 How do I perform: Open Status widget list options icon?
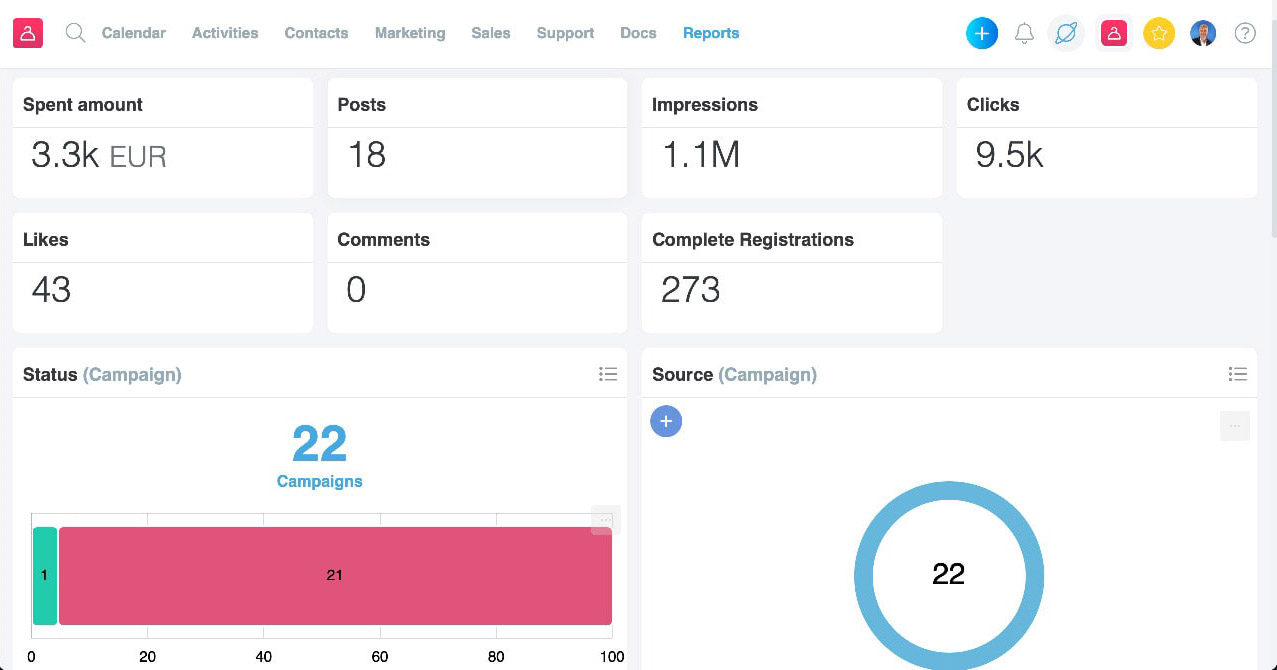point(607,374)
